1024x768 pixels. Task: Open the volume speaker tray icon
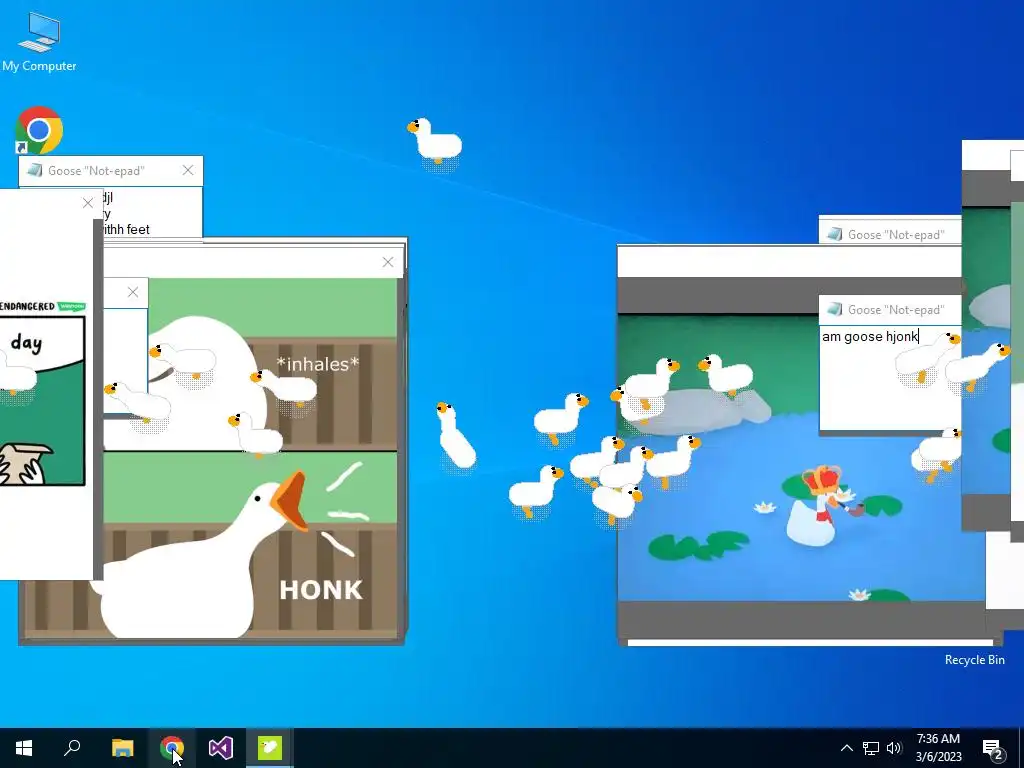pos(894,748)
